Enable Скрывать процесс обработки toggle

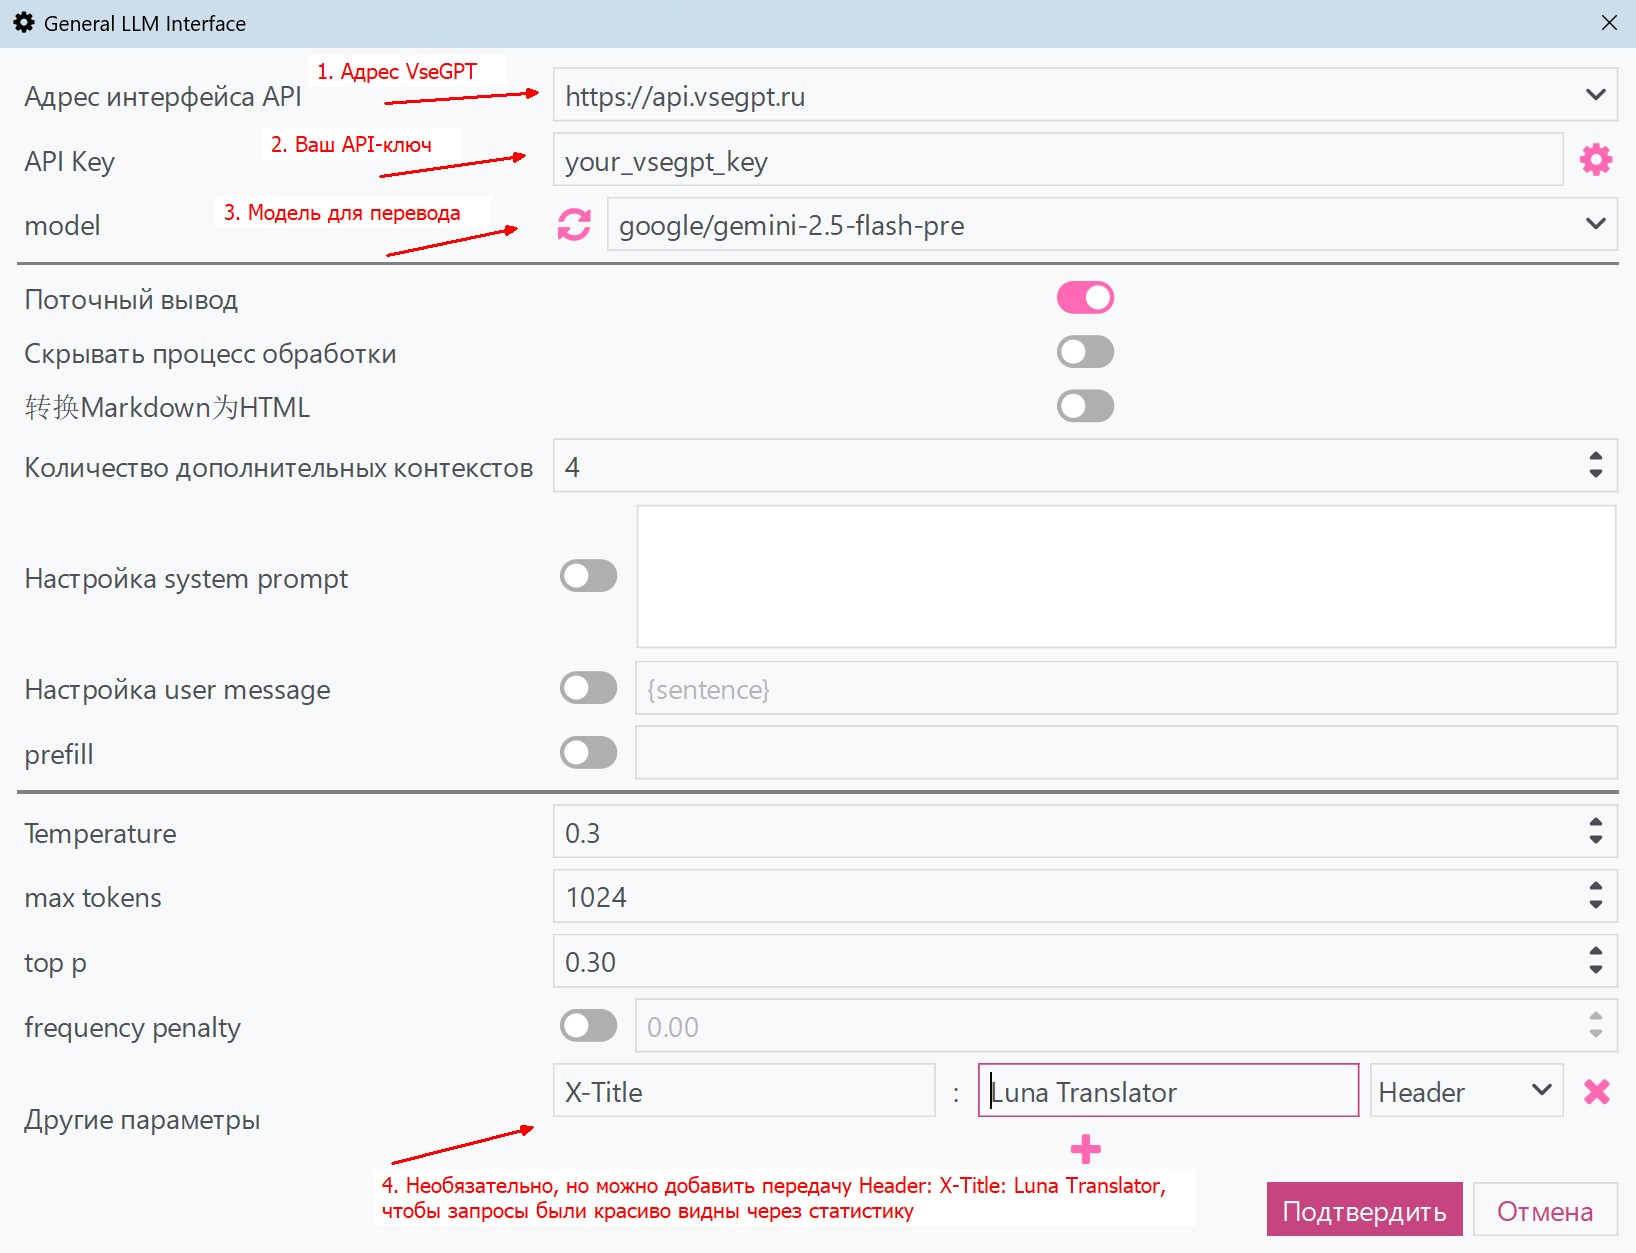pos(1085,352)
